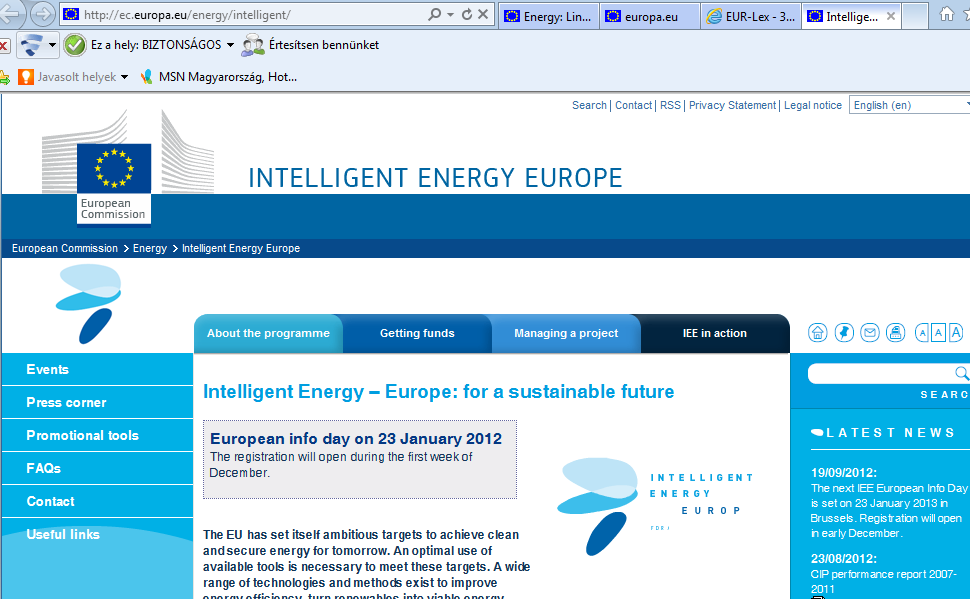Click the small IEE leaf logo above the menu

click(x=88, y=304)
